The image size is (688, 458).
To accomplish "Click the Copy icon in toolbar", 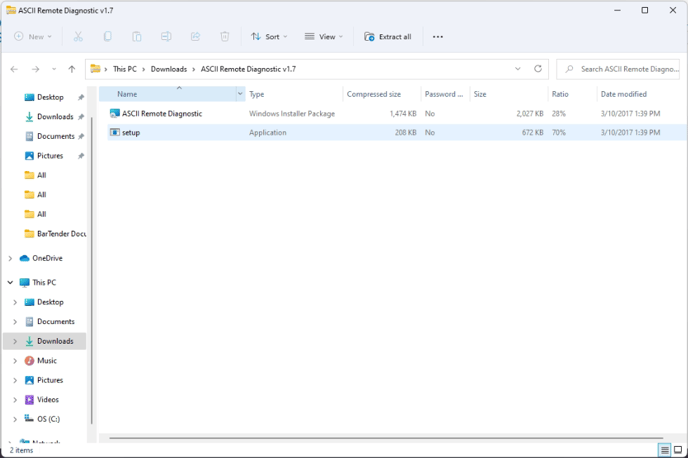I will click(x=107, y=37).
